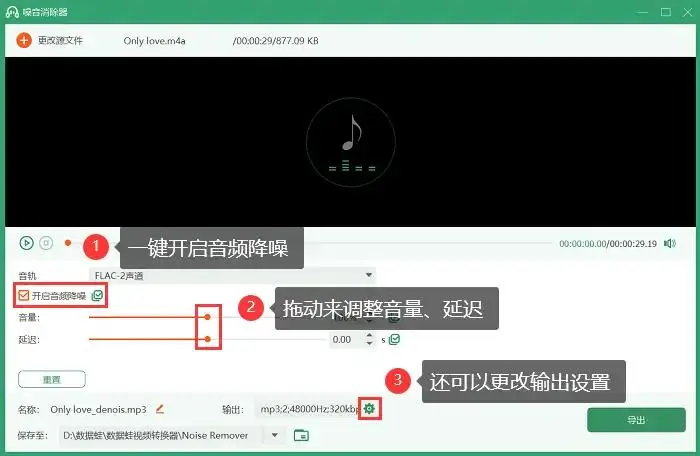
Task: Open output settings with the green gear icon
Action: tap(369, 409)
